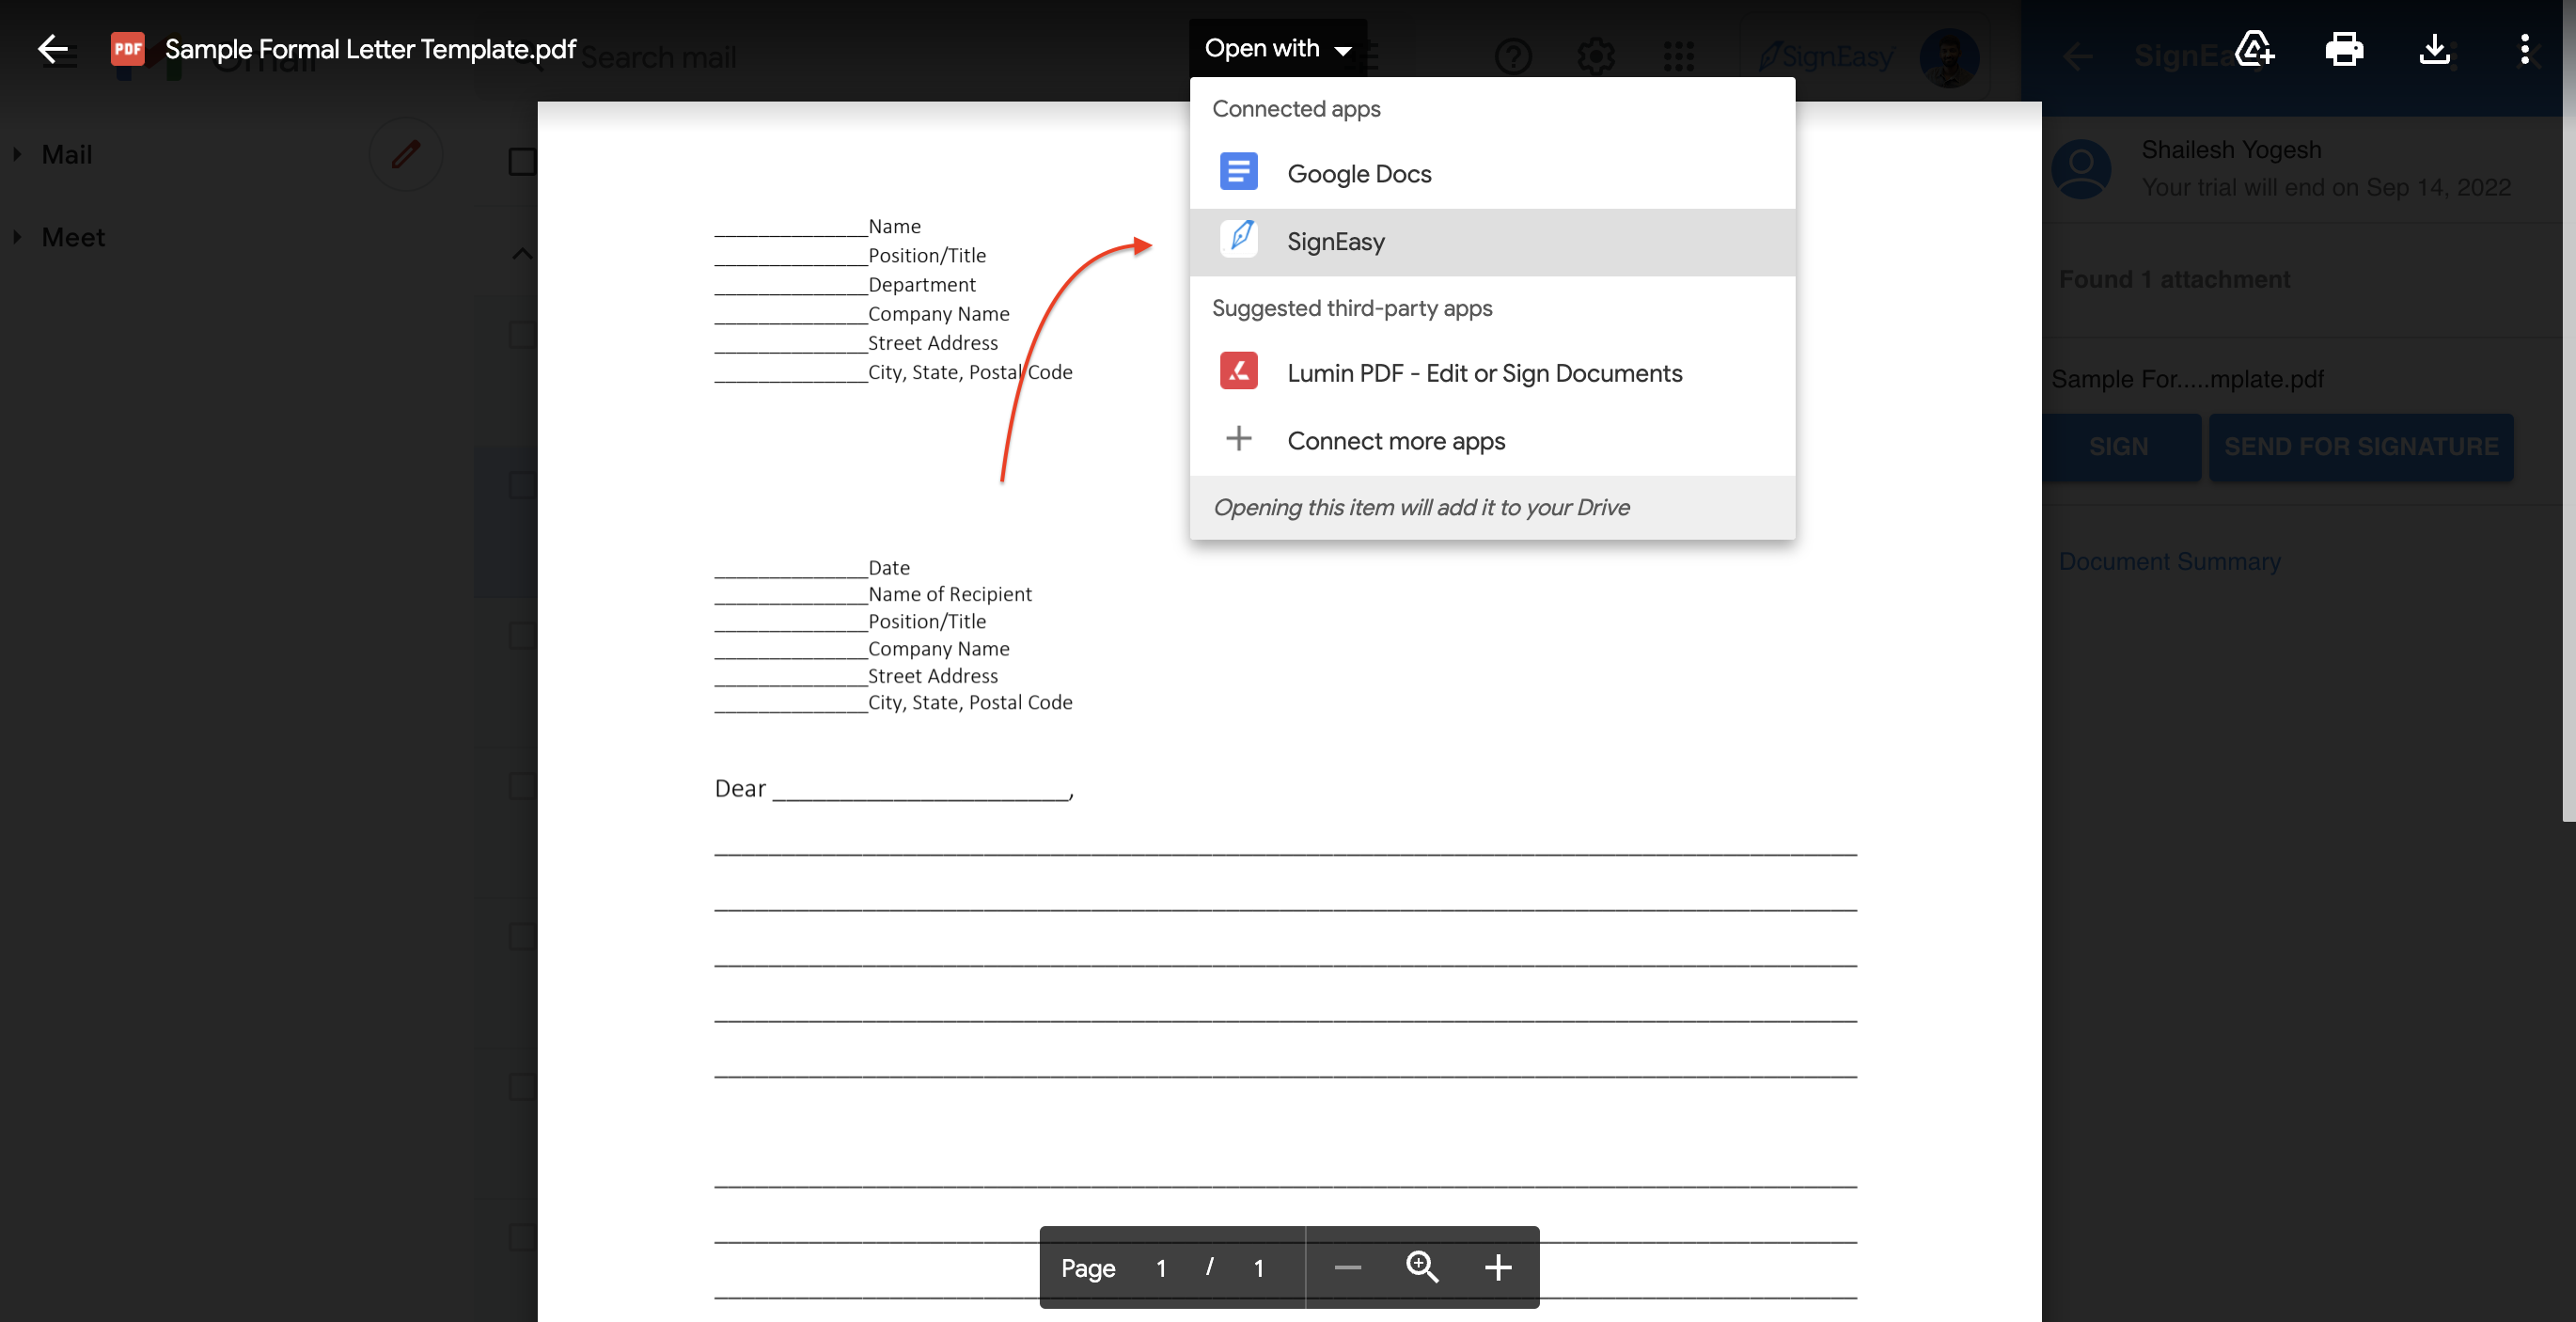This screenshot has height=1322, width=2576.
Task: Edit the current page number field
Action: (1161, 1268)
